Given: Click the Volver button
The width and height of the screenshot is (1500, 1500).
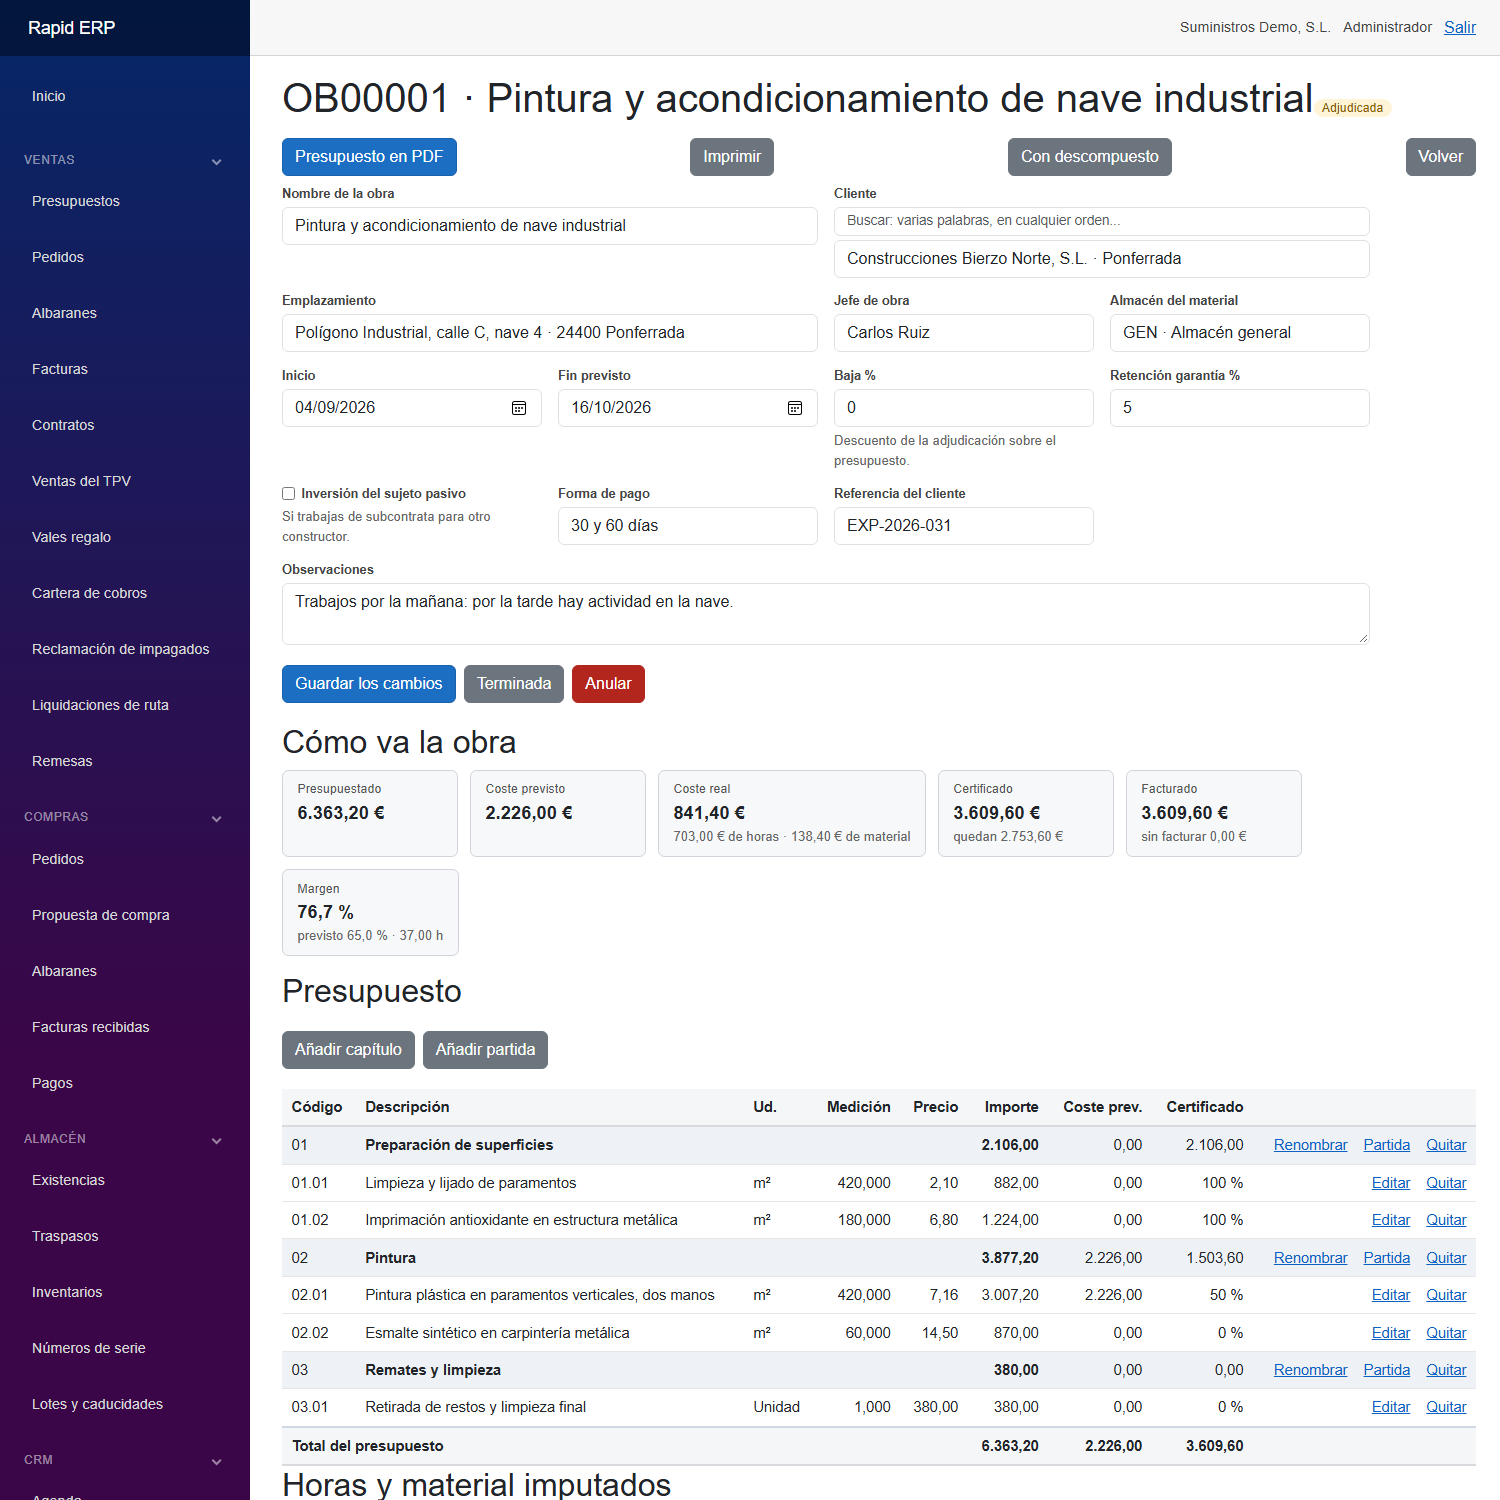Looking at the screenshot, I should [1440, 157].
